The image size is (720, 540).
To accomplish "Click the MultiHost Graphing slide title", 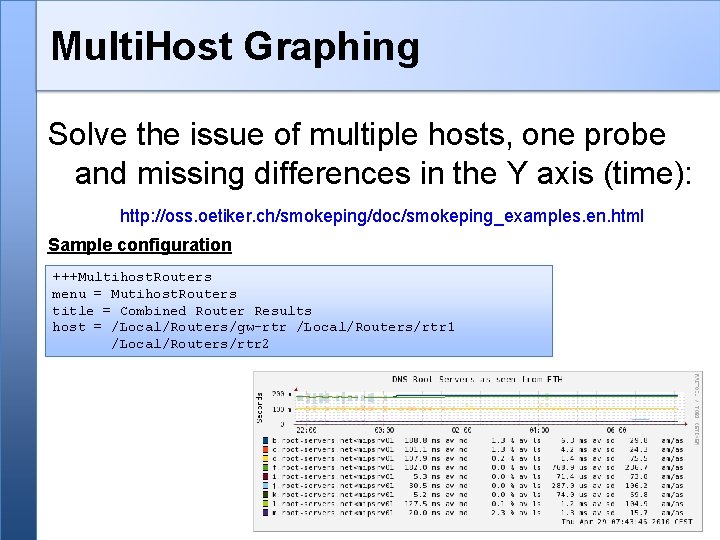I will tap(235, 47).
